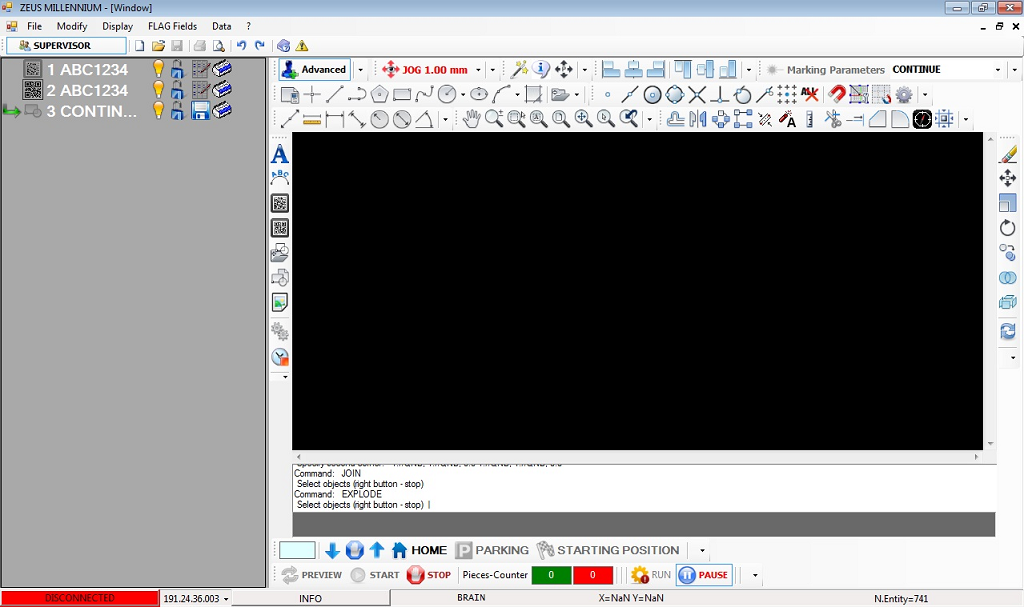Viewport: 1024px width, 607px height.
Task: Select the Text tool icon
Action: [280, 154]
